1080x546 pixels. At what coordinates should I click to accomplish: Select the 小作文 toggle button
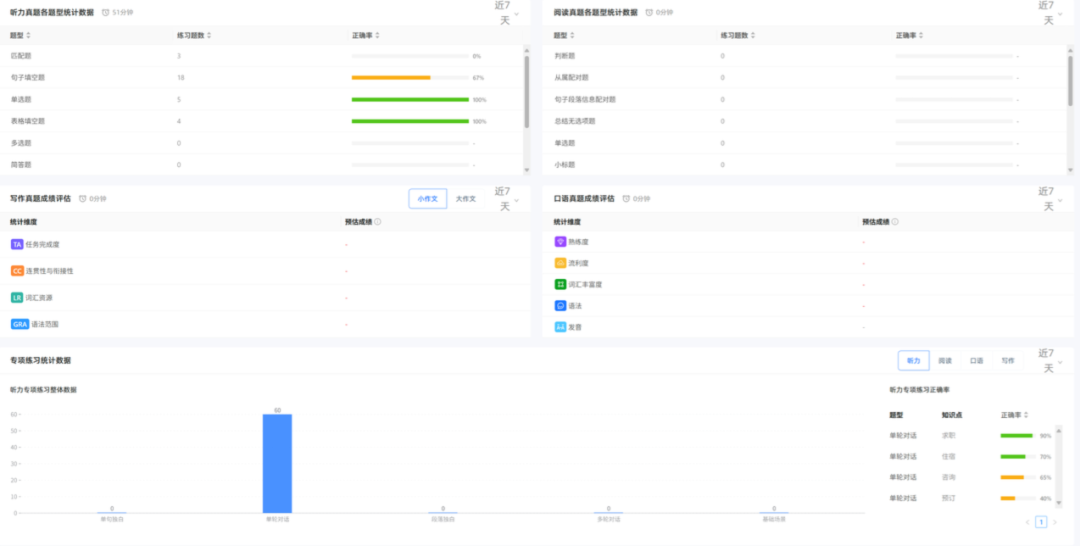coord(427,199)
